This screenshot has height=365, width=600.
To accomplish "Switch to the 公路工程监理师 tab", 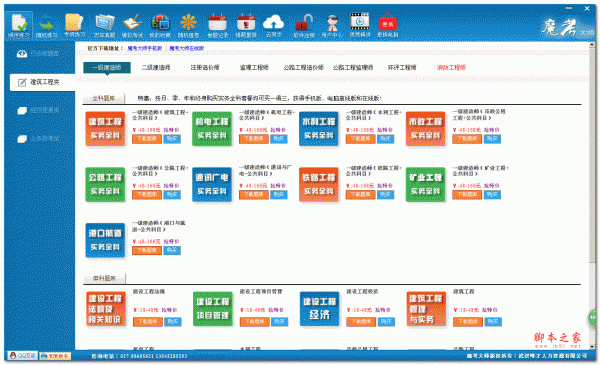I will pyautogui.click(x=353, y=67).
